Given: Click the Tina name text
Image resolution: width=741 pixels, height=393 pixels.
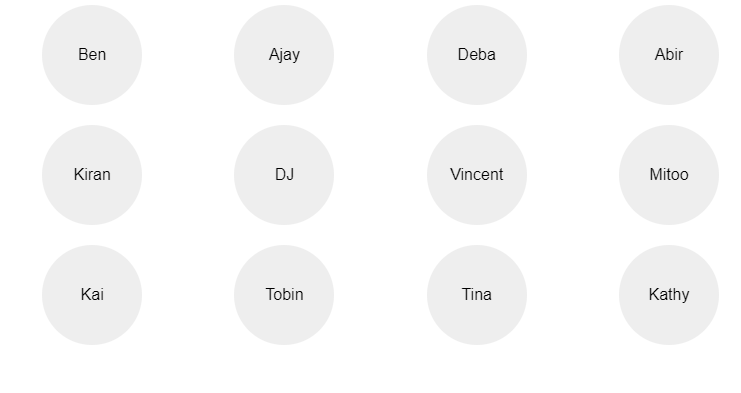Looking at the screenshot, I should point(477,294).
